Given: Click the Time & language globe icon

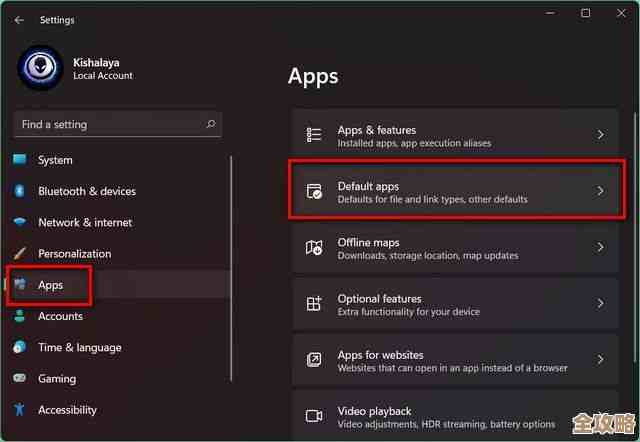Looking at the screenshot, I should point(19,347).
